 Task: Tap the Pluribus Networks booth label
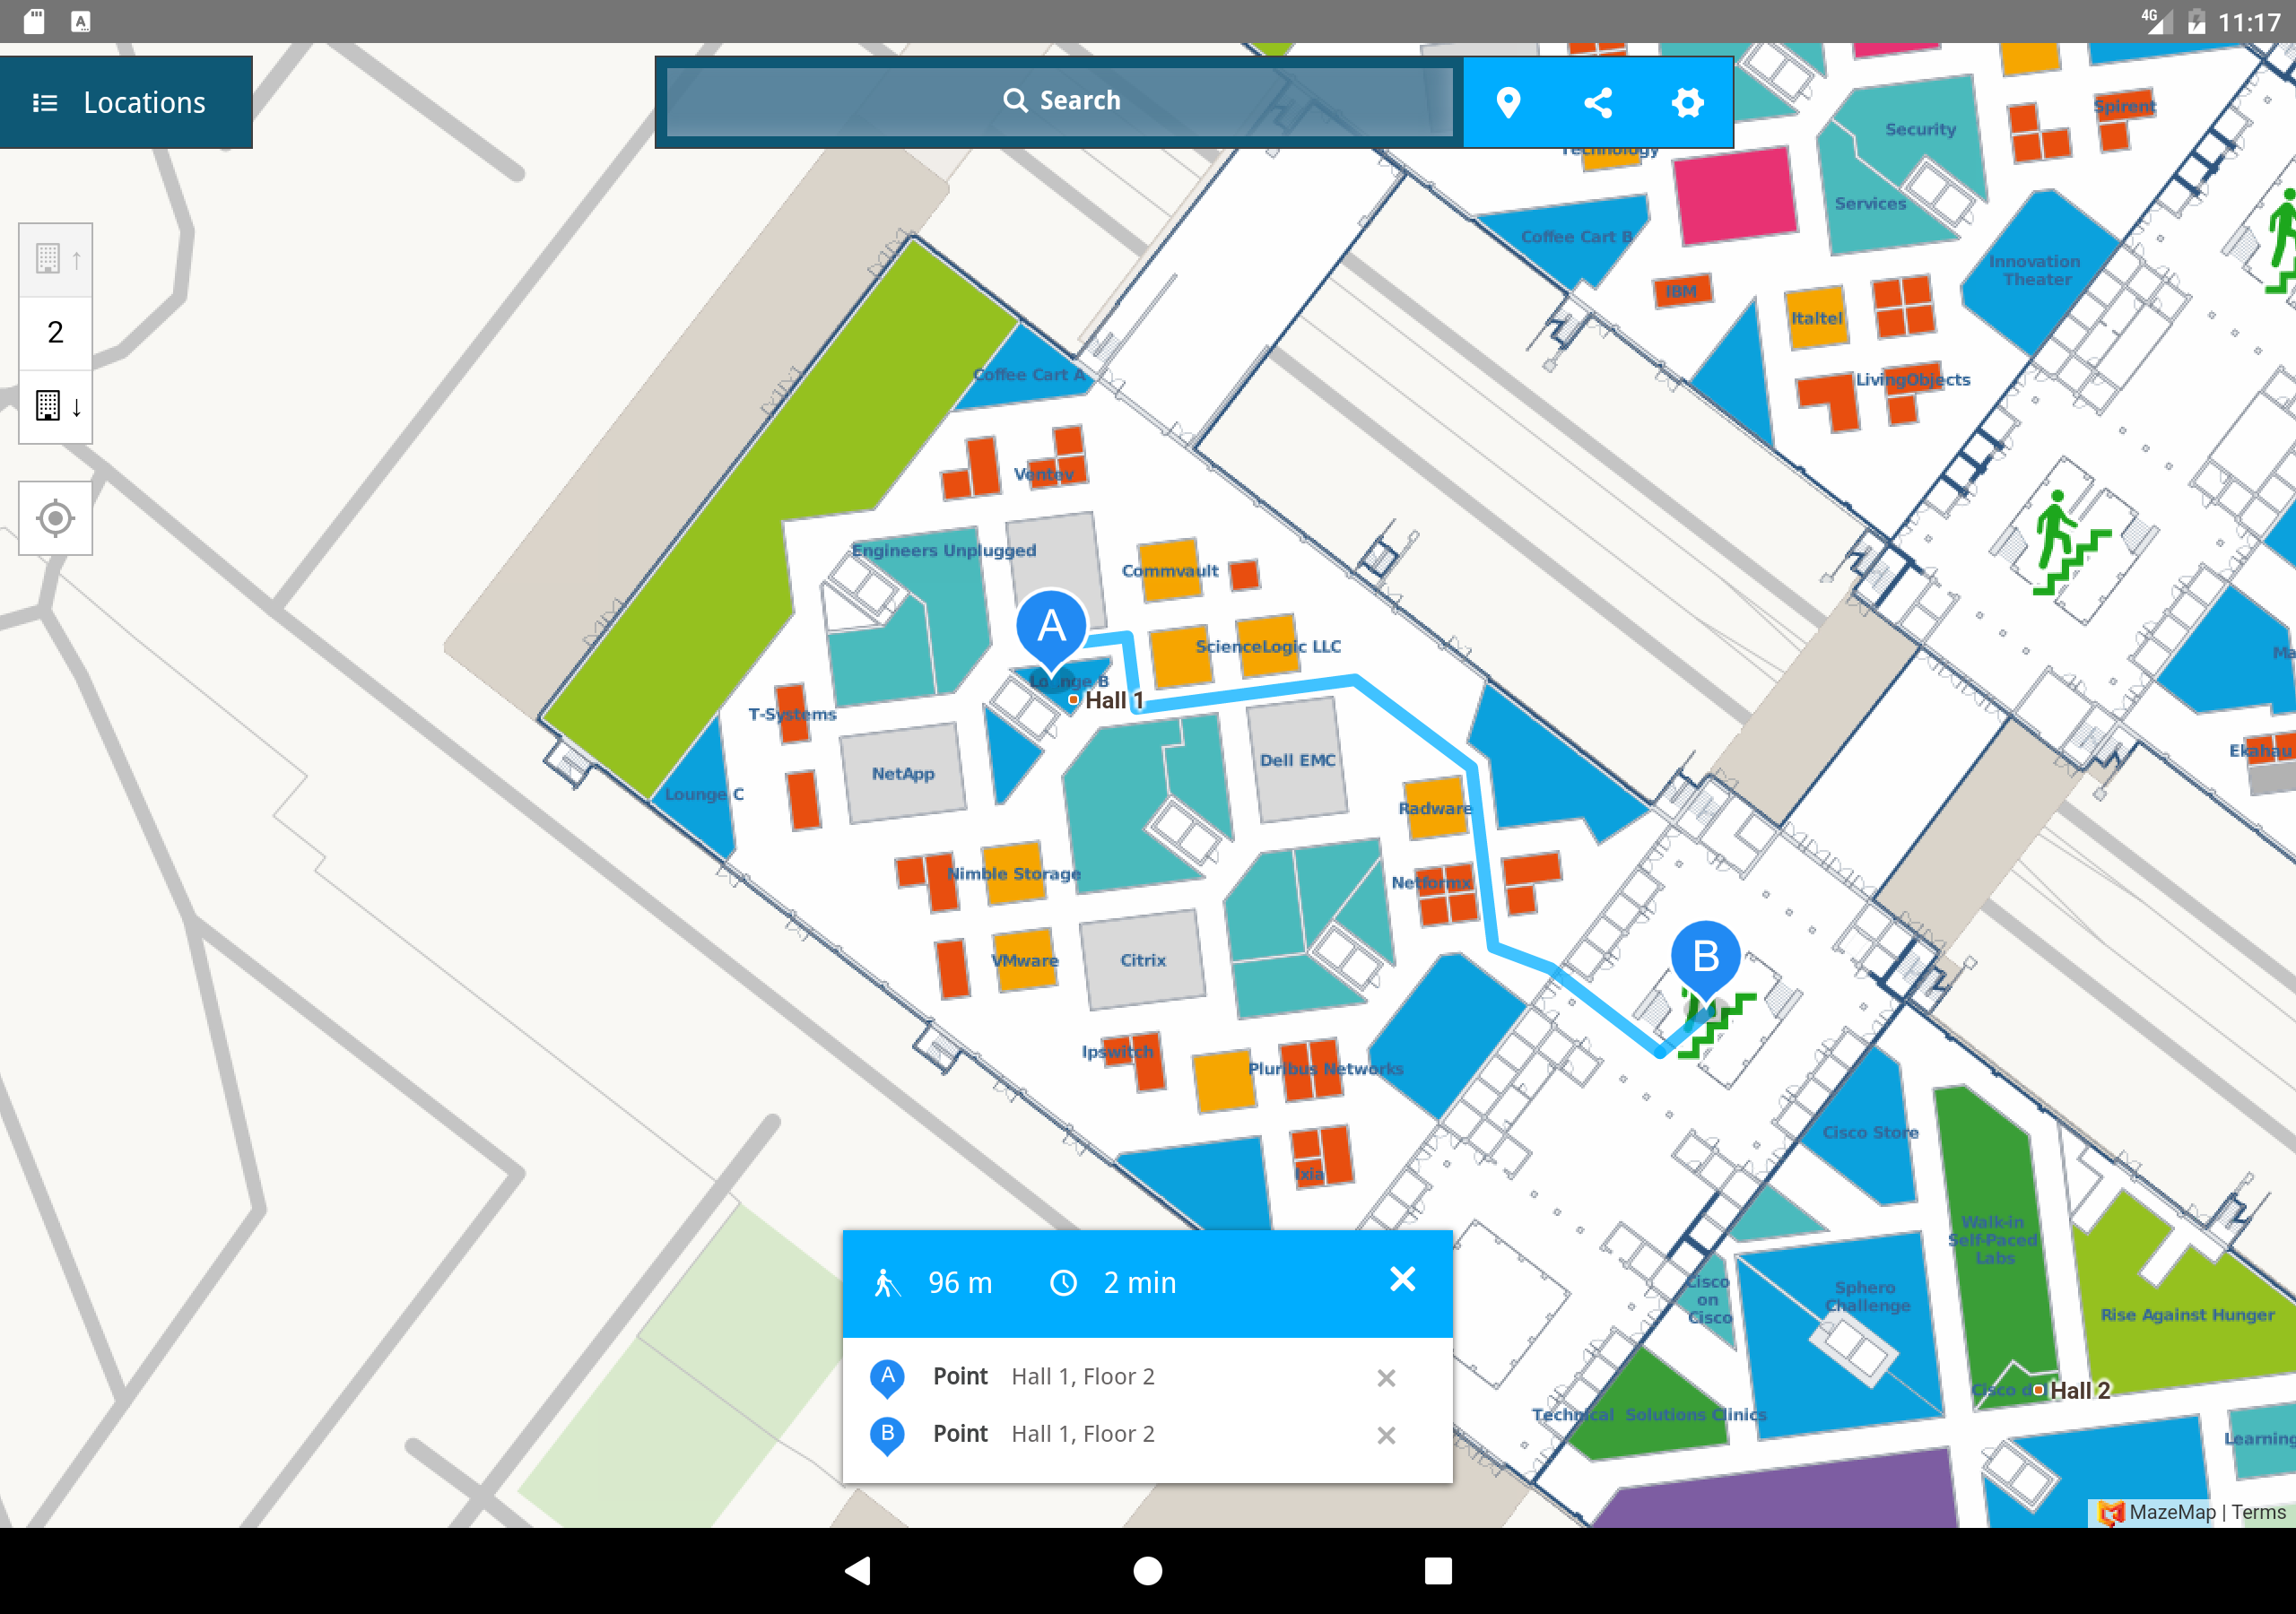(x=1325, y=1069)
